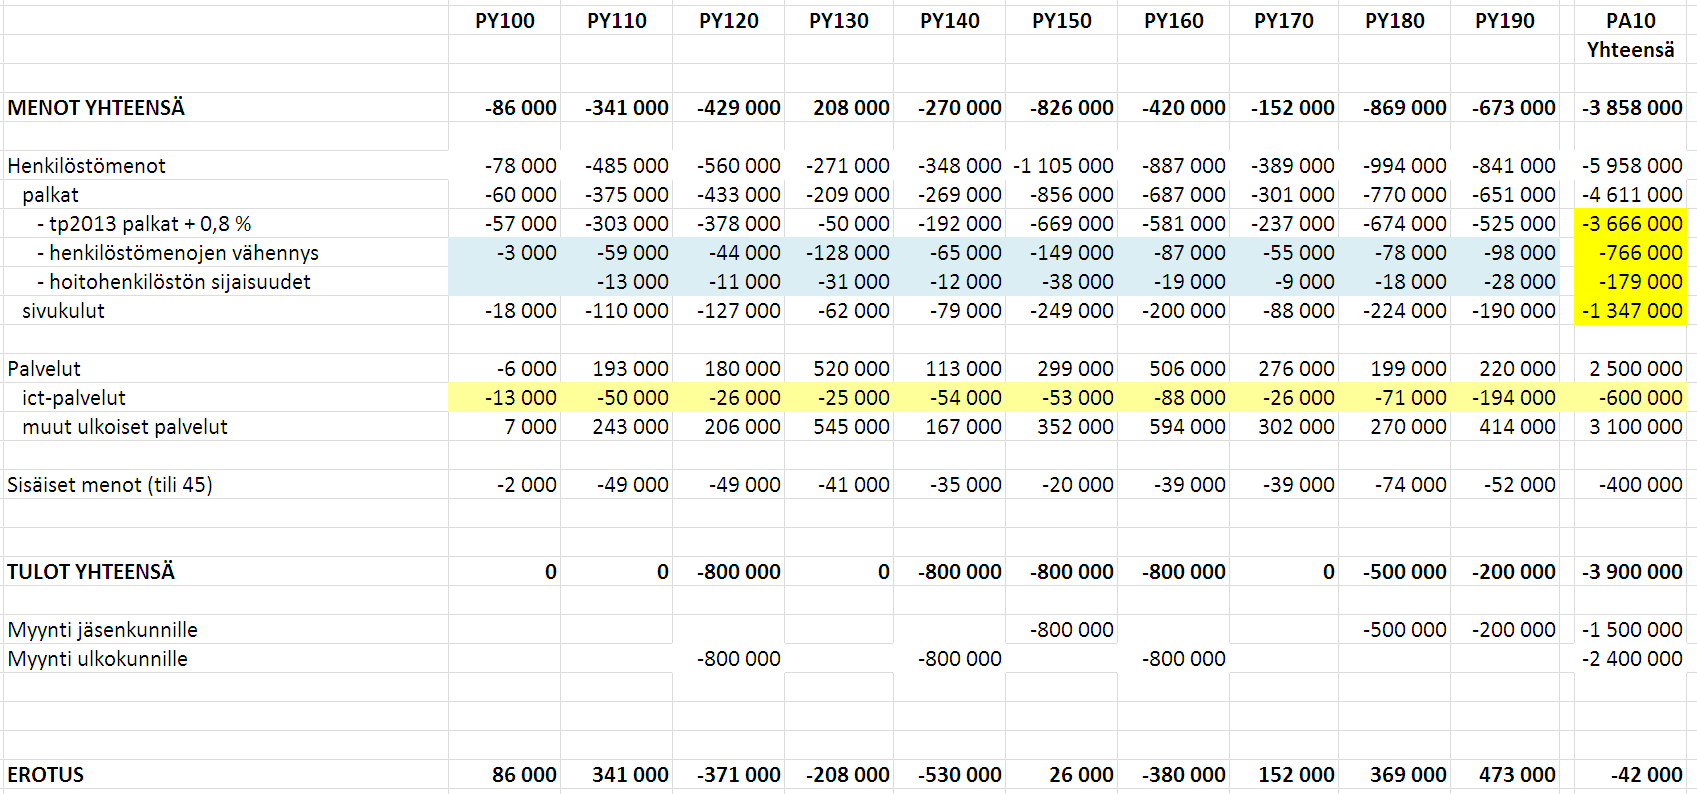Click the Henkilöstömenot row label
The width and height of the screenshot is (1697, 794).
[86, 166]
